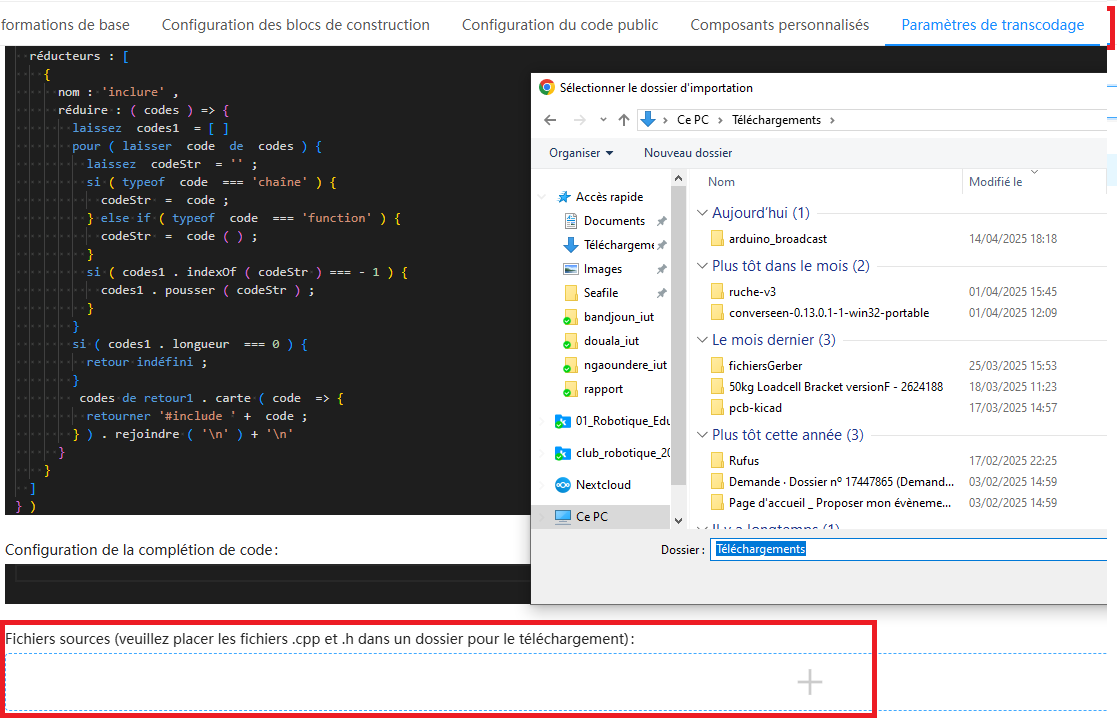Collapse the Aujourd'hui (1) group
Viewport: 1117px width, 726px height.
[702, 213]
